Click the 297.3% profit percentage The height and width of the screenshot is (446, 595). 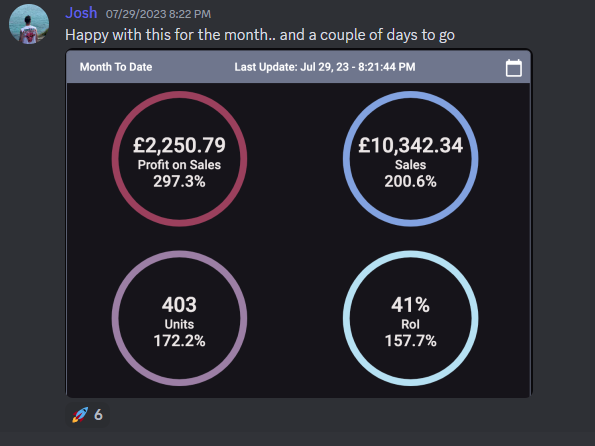[x=179, y=181]
